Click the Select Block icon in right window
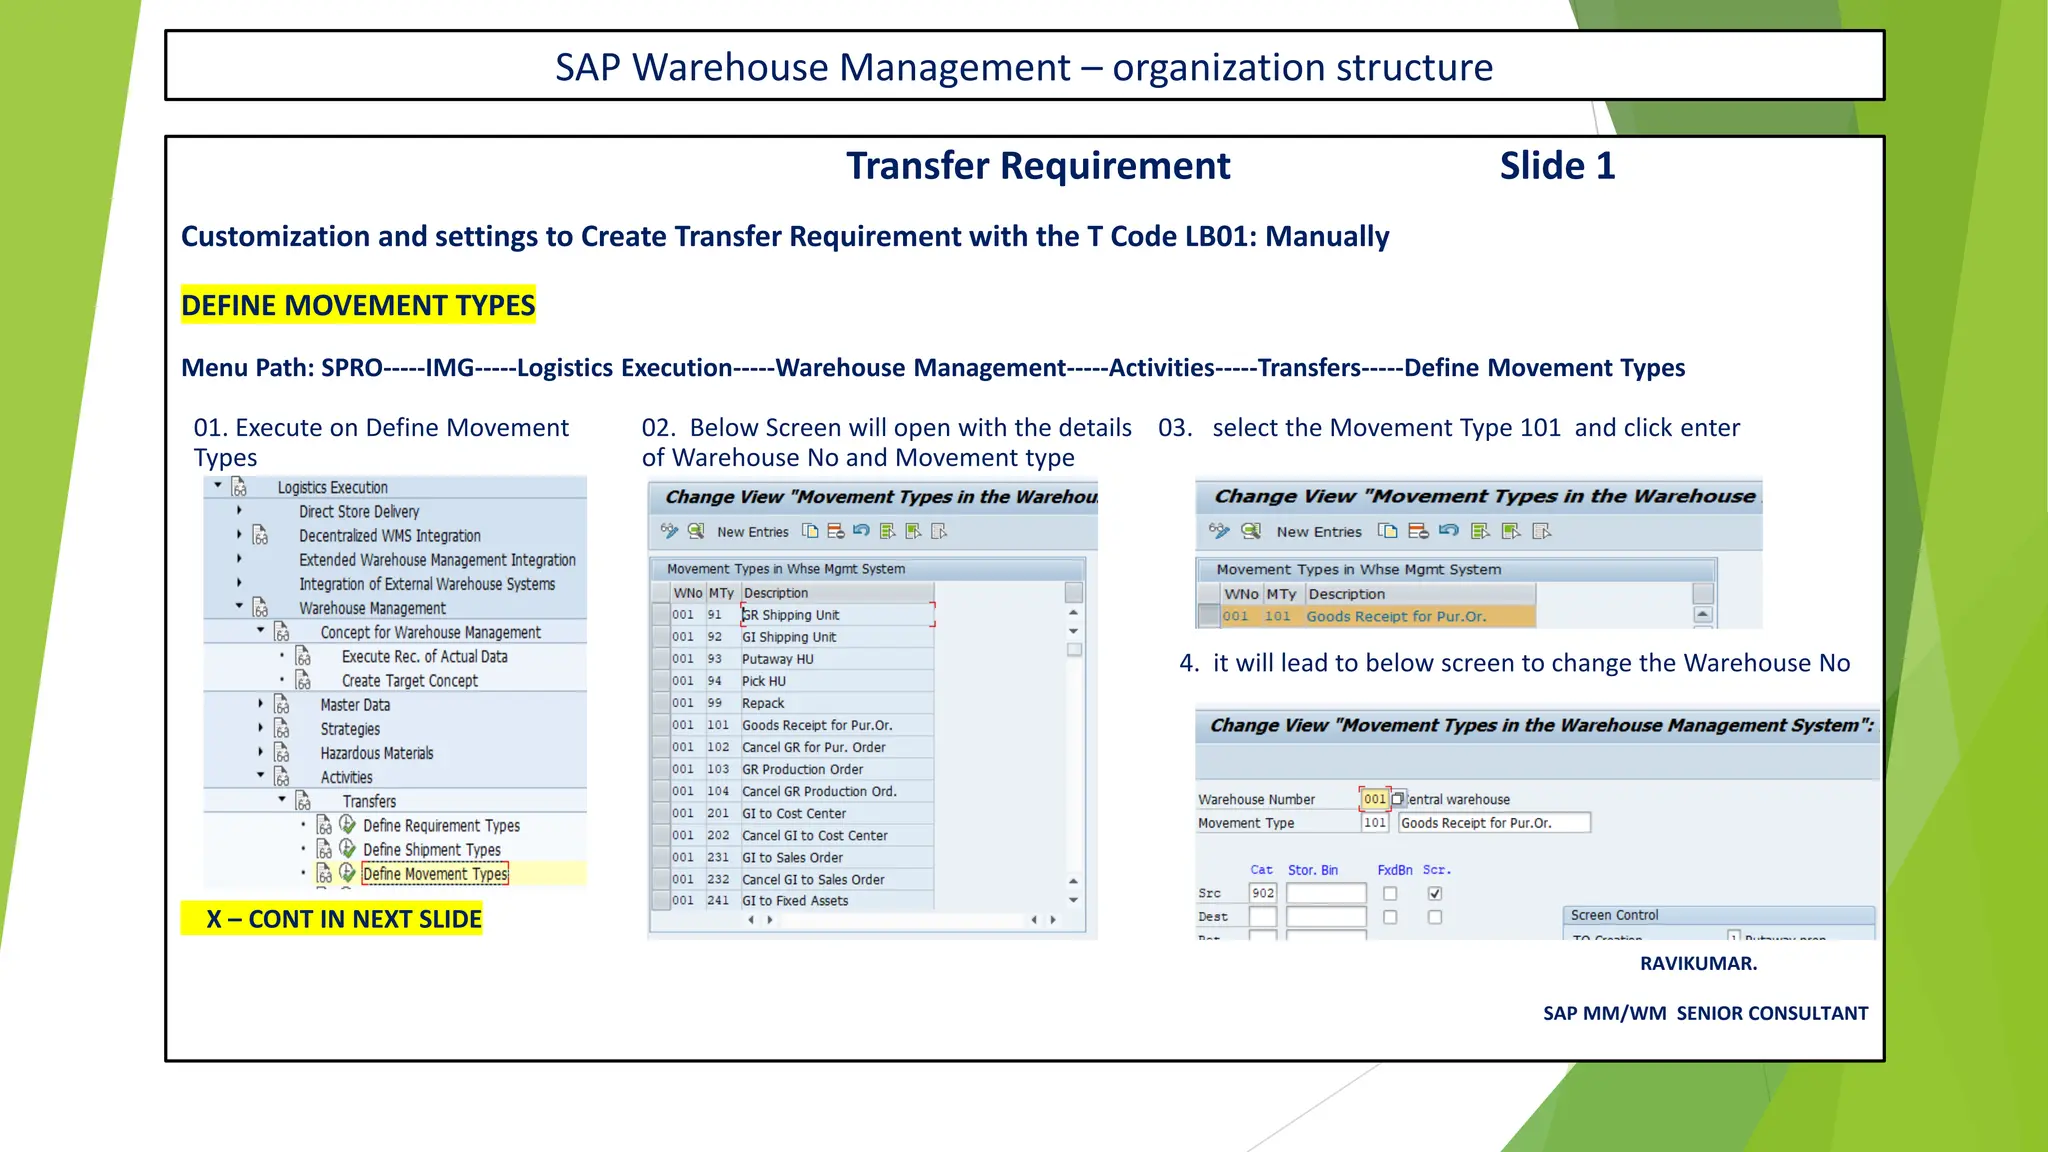 pos(1511,531)
